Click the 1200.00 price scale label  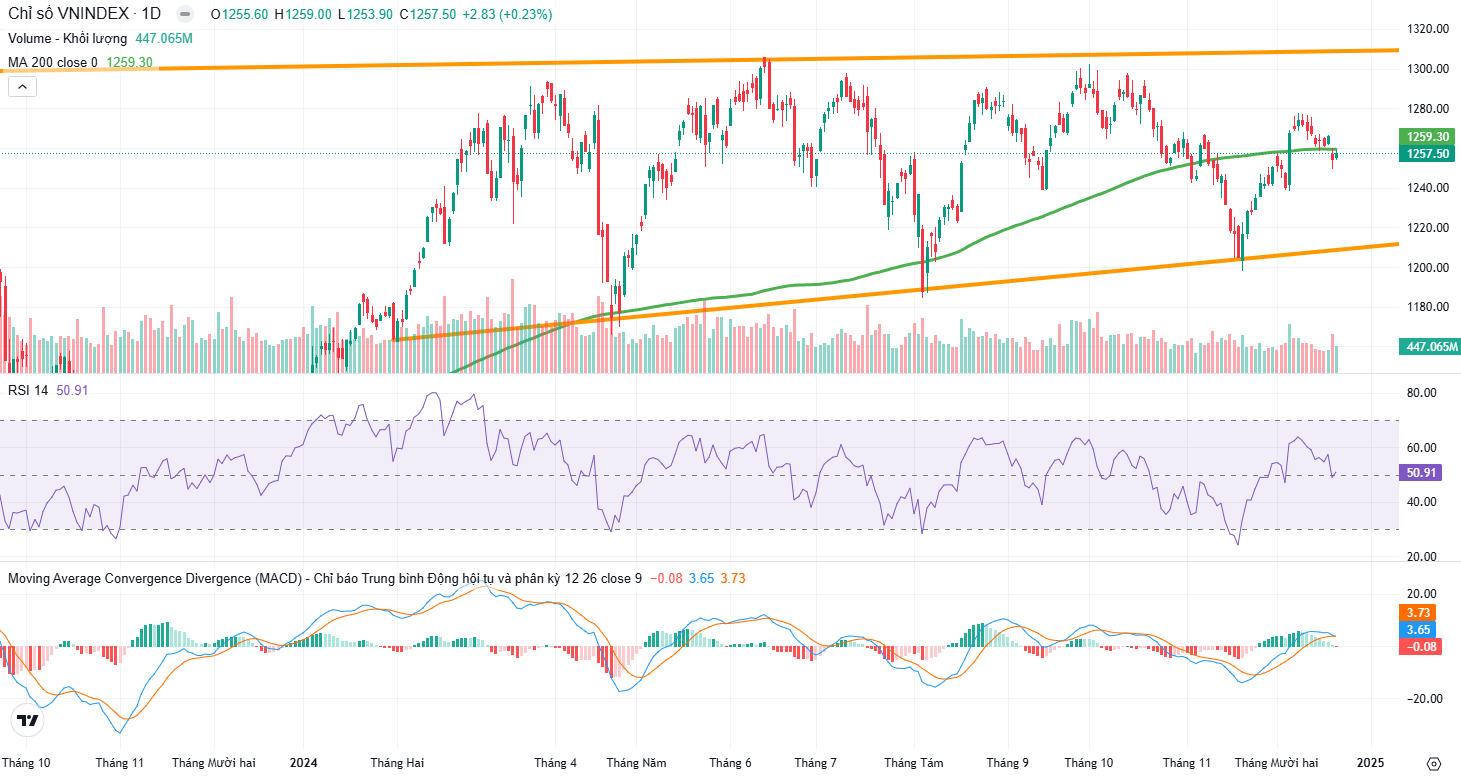(1428, 268)
